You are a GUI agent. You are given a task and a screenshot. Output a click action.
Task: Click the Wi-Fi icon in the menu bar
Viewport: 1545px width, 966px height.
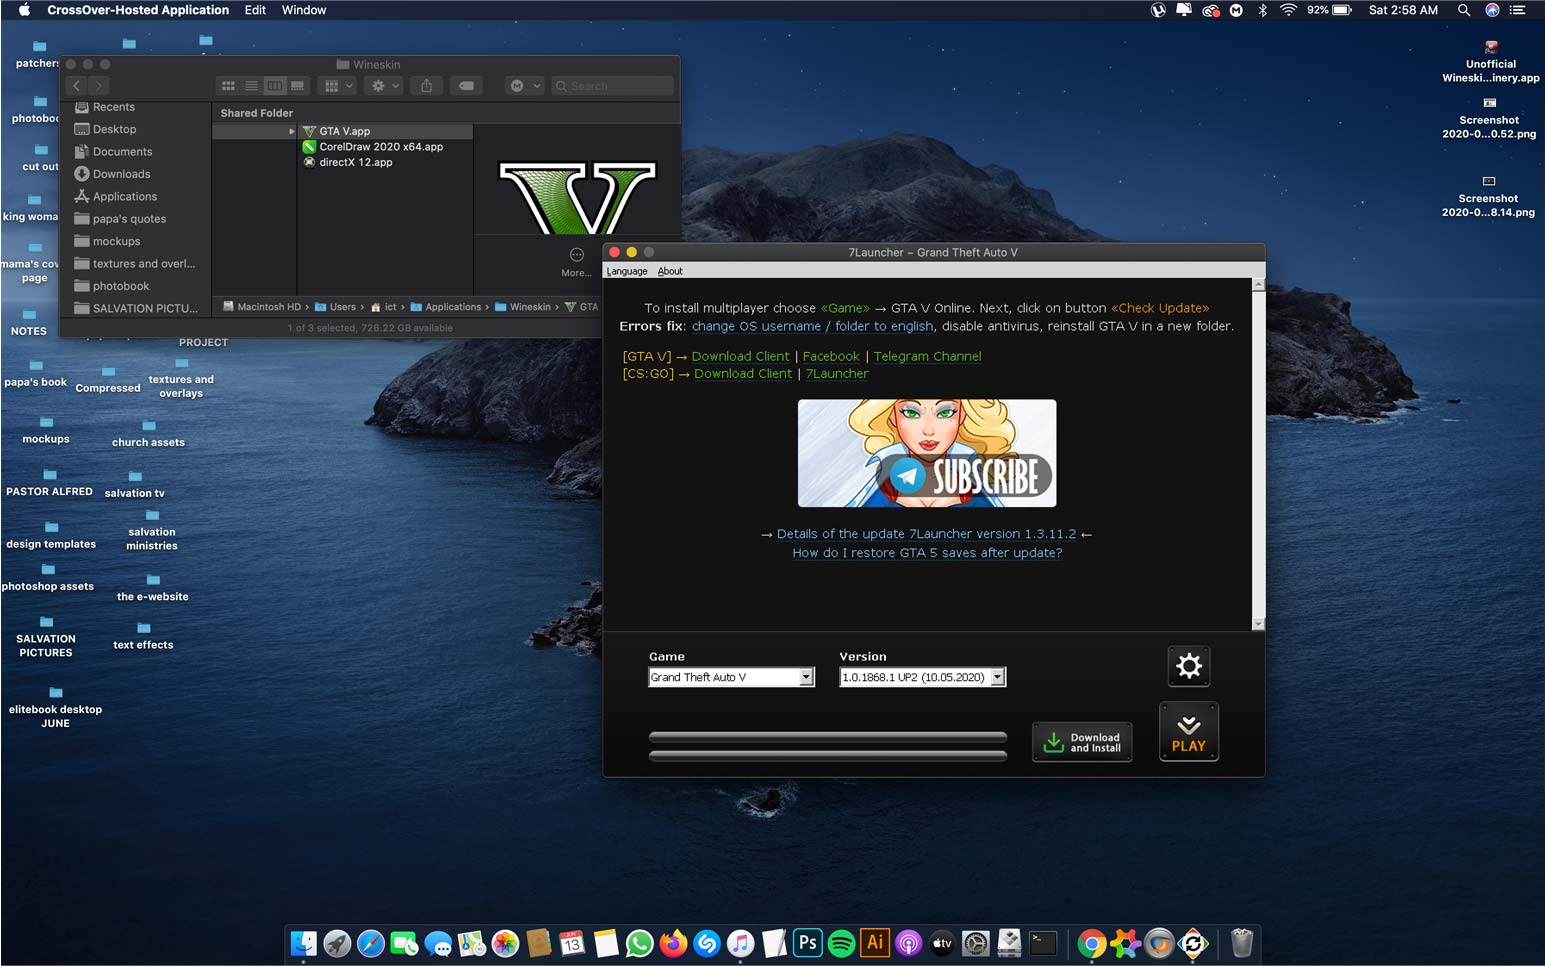coord(1288,10)
